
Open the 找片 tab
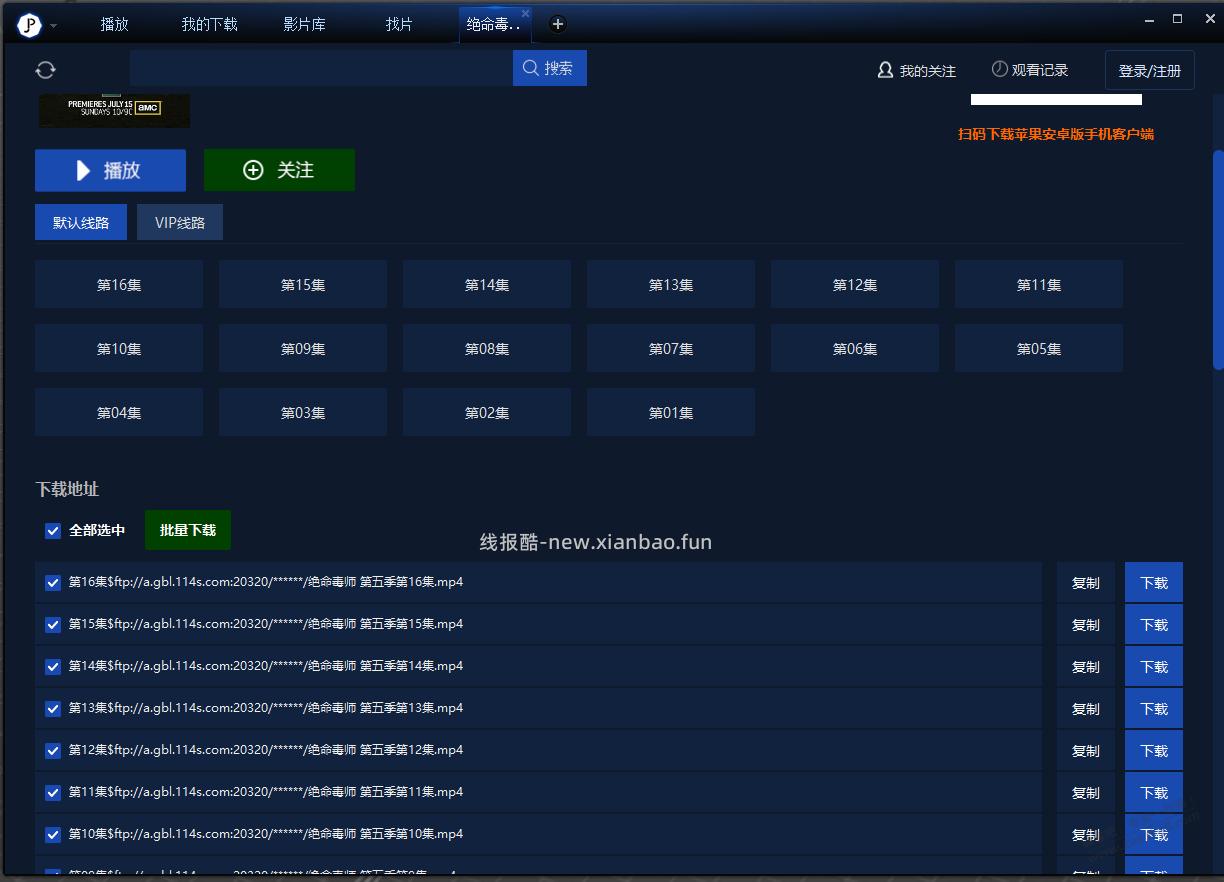[x=399, y=25]
